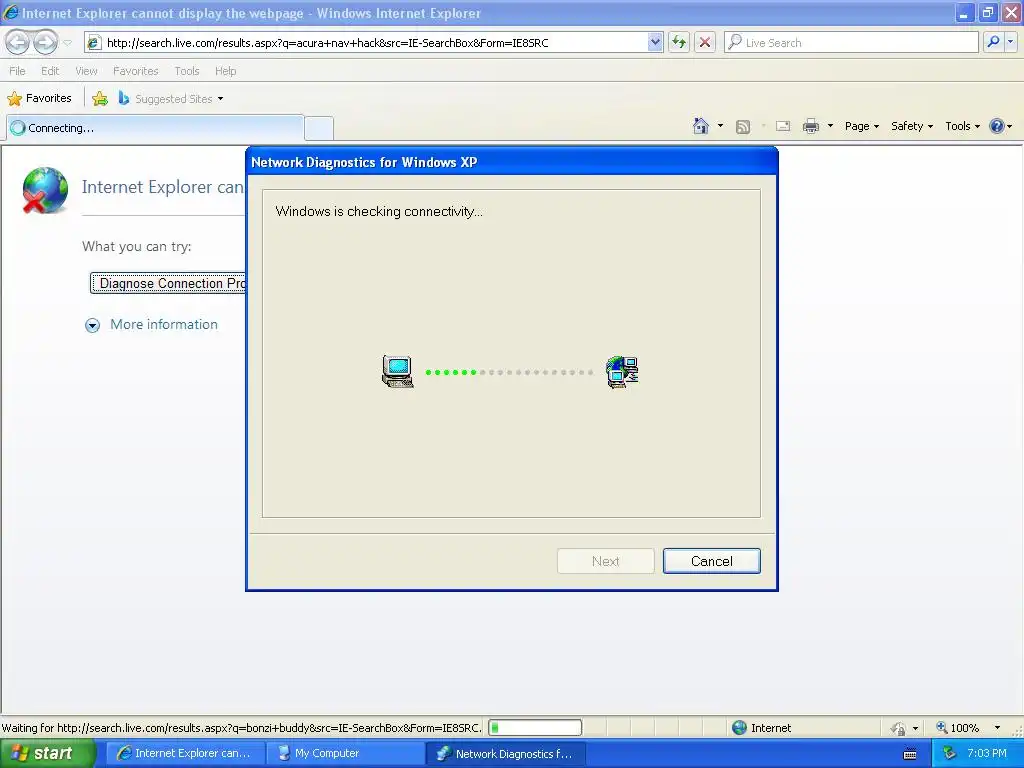The width and height of the screenshot is (1024, 768).
Task: Click the Refresh page icon
Action: coord(679,42)
